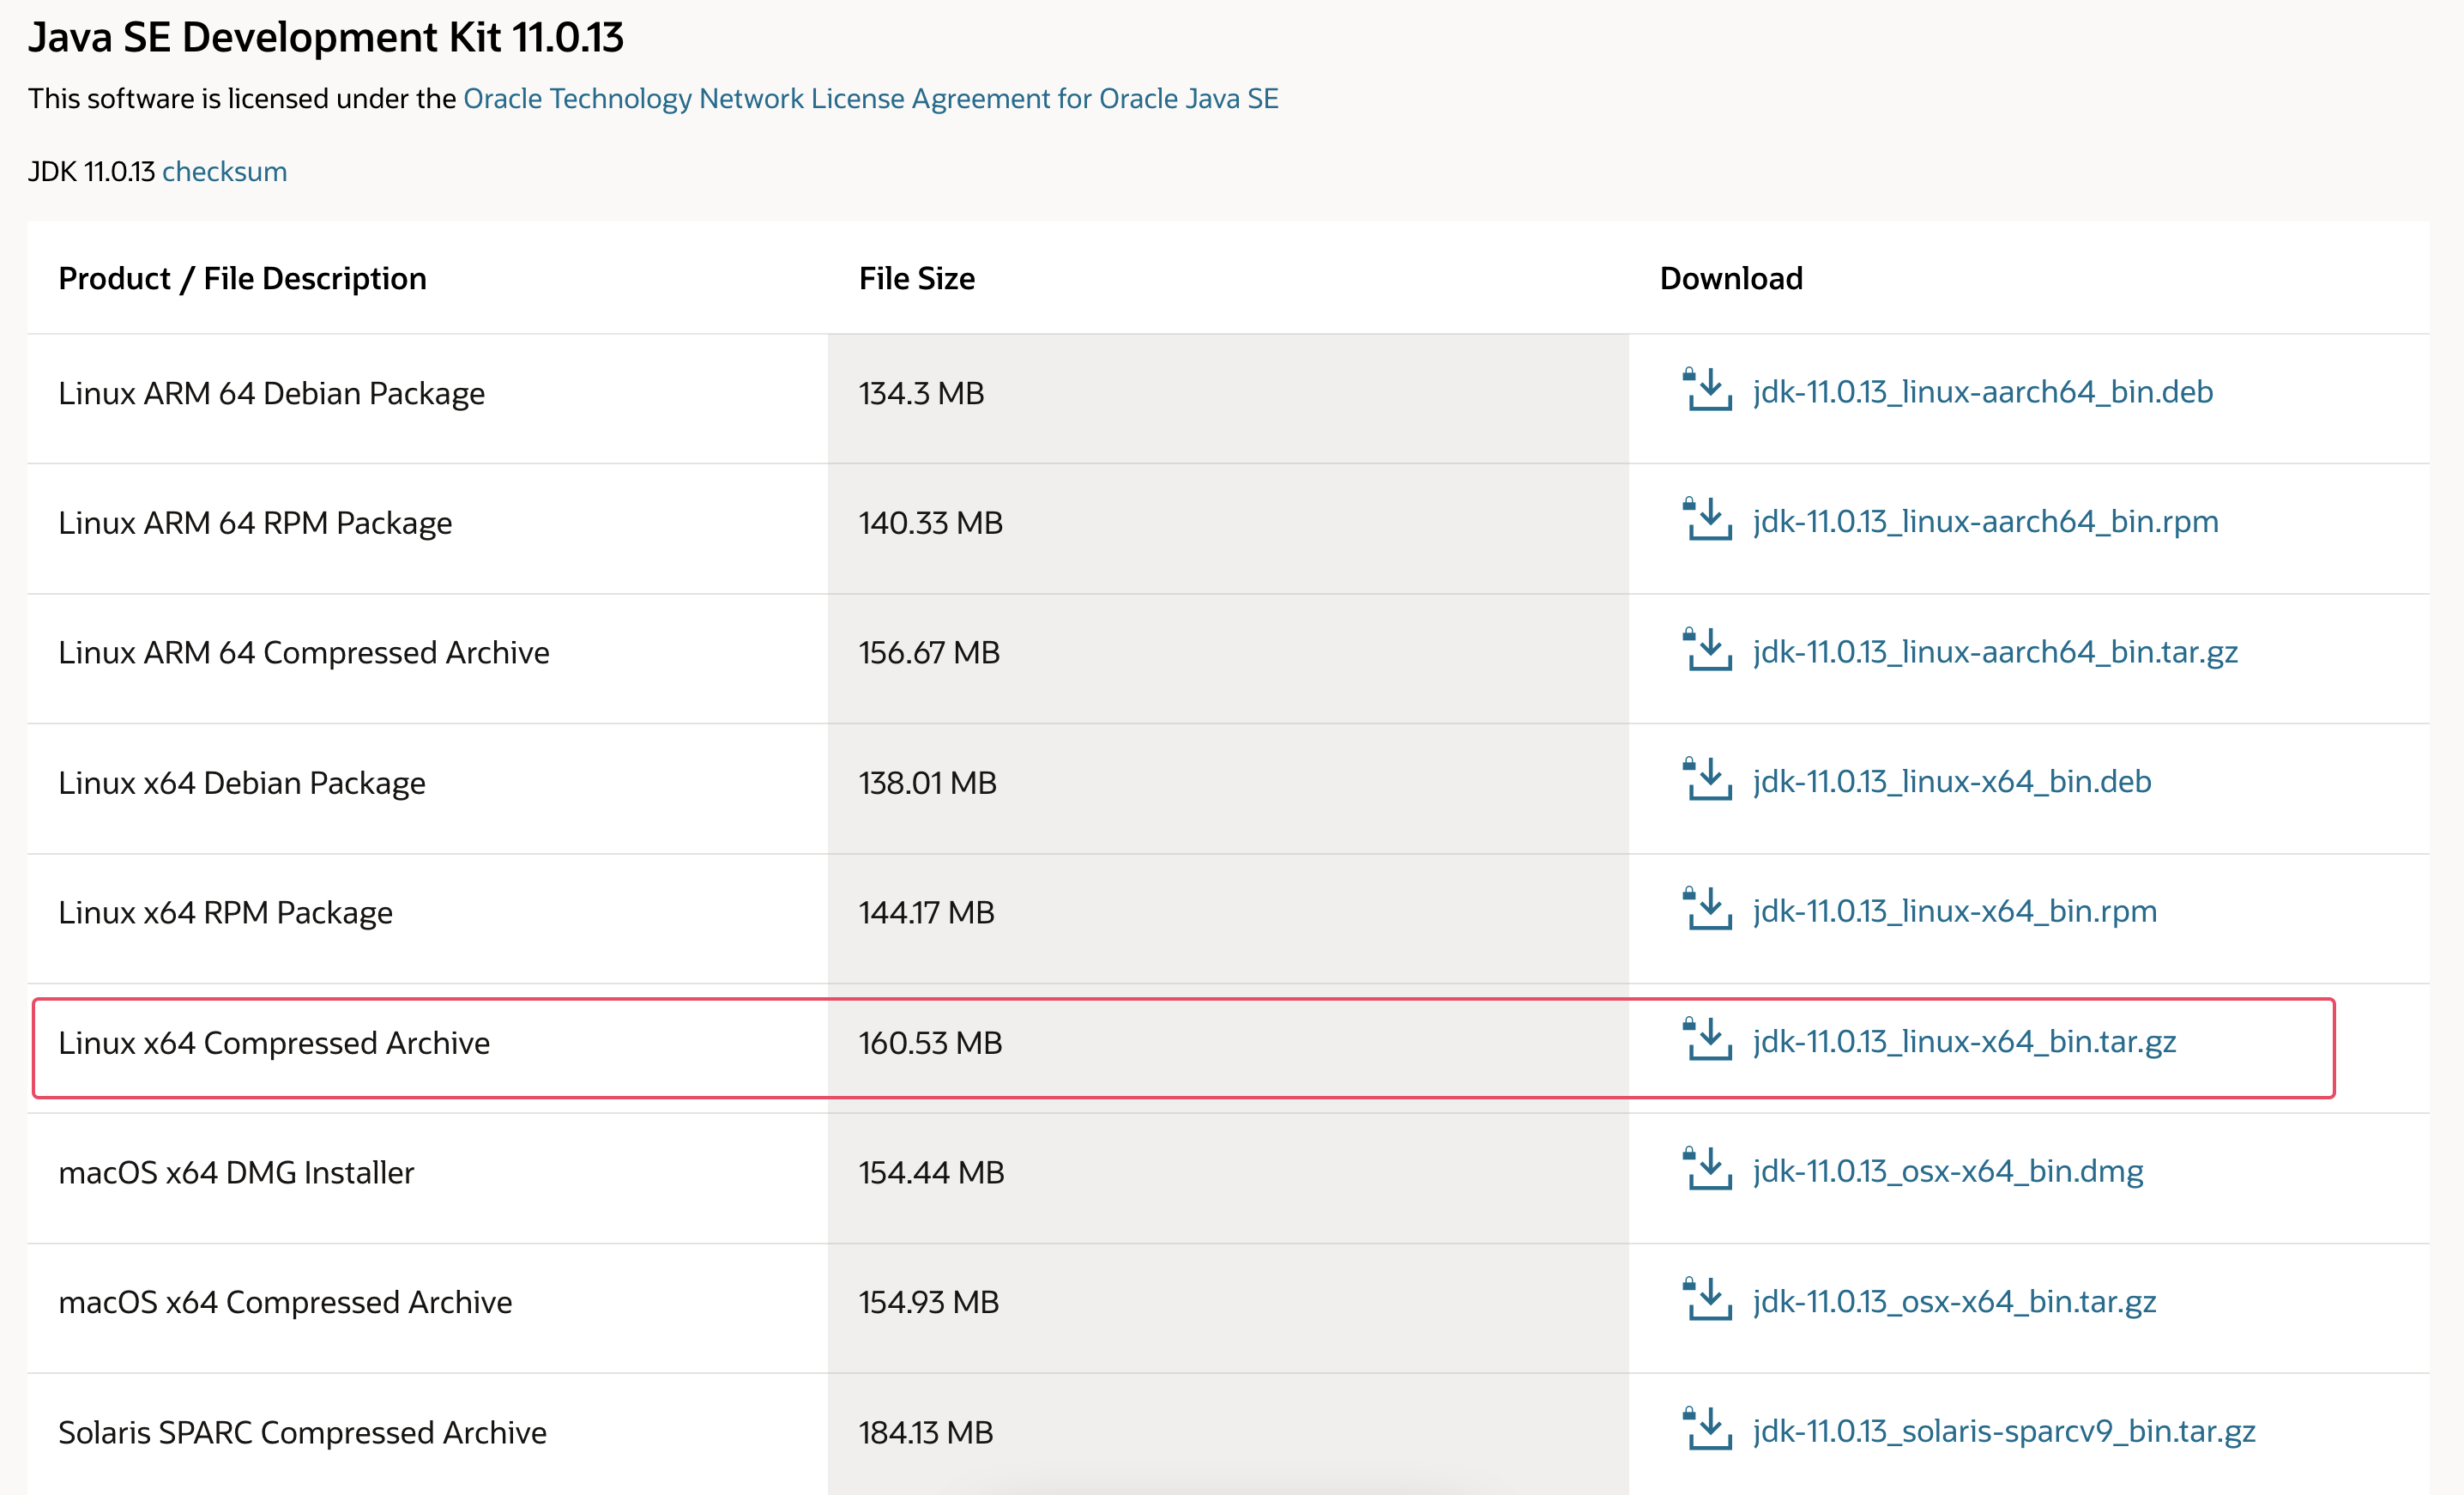Download jdk-11.0.13_linux-aarch64_bin.tar.gz file link
The image size is (2464, 1495).
(1995, 652)
